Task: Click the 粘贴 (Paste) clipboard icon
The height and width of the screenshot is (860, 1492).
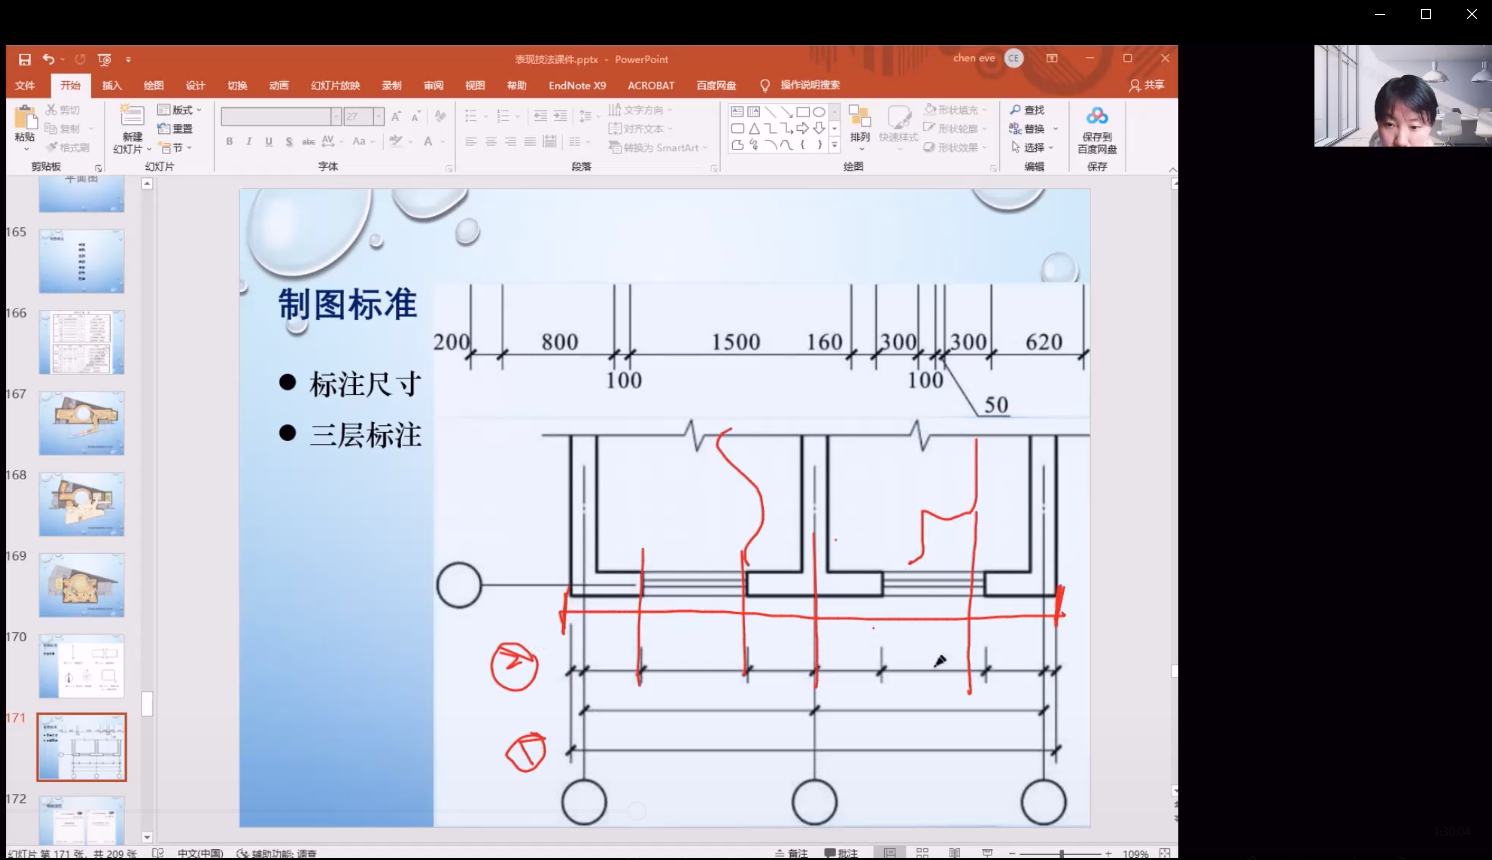Action: (24, 118)
